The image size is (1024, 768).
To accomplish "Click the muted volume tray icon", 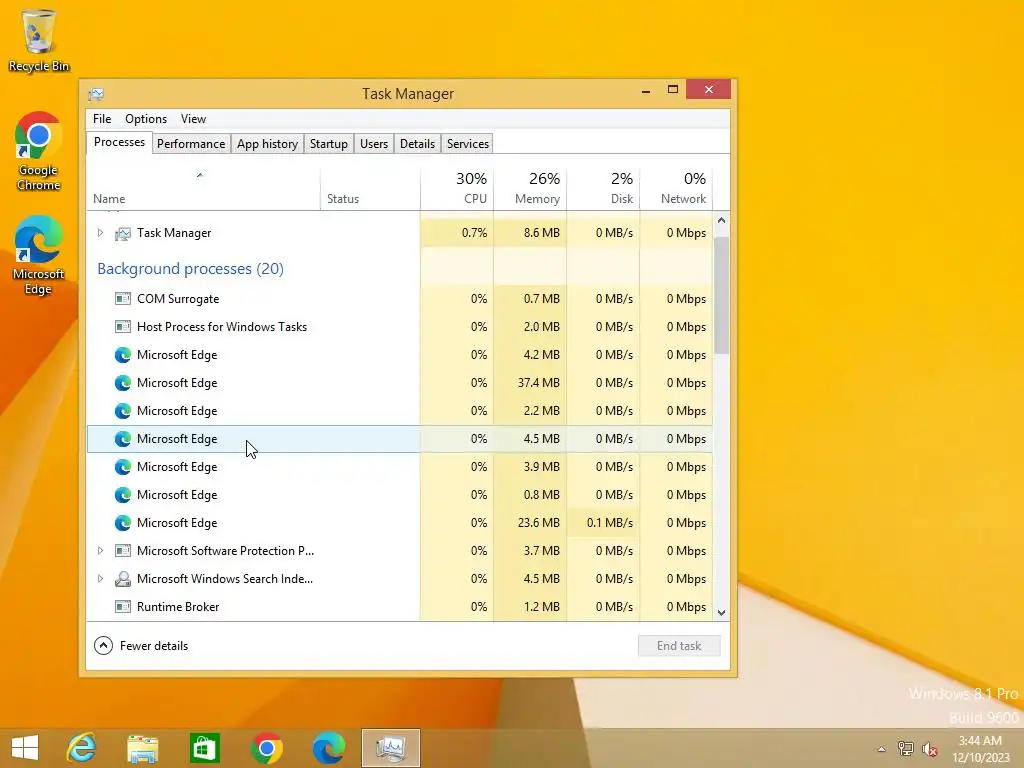I will click(930, 749).
